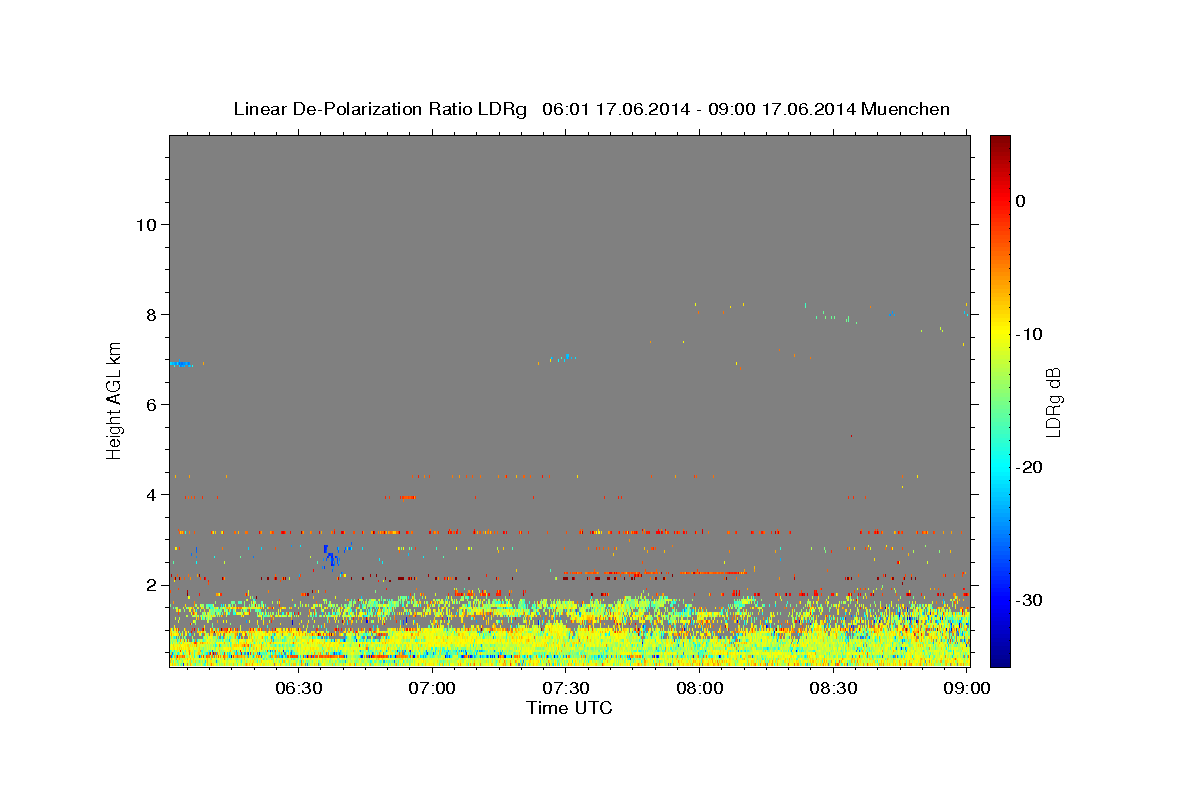
Task: Click the 08:00 time tick label
Action: (700, 689)
